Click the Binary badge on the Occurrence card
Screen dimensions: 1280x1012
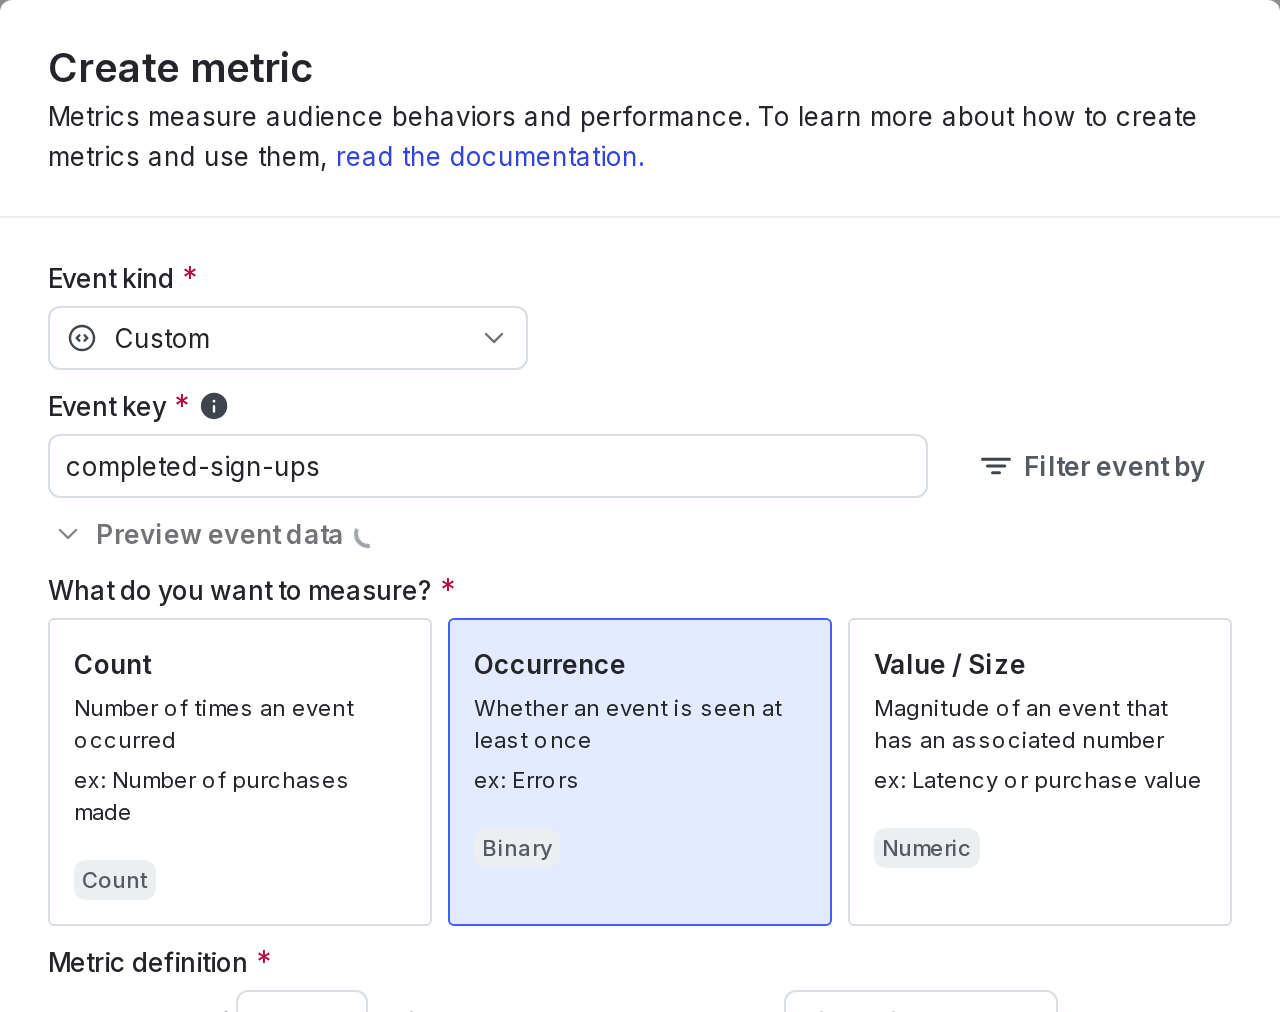516,847
